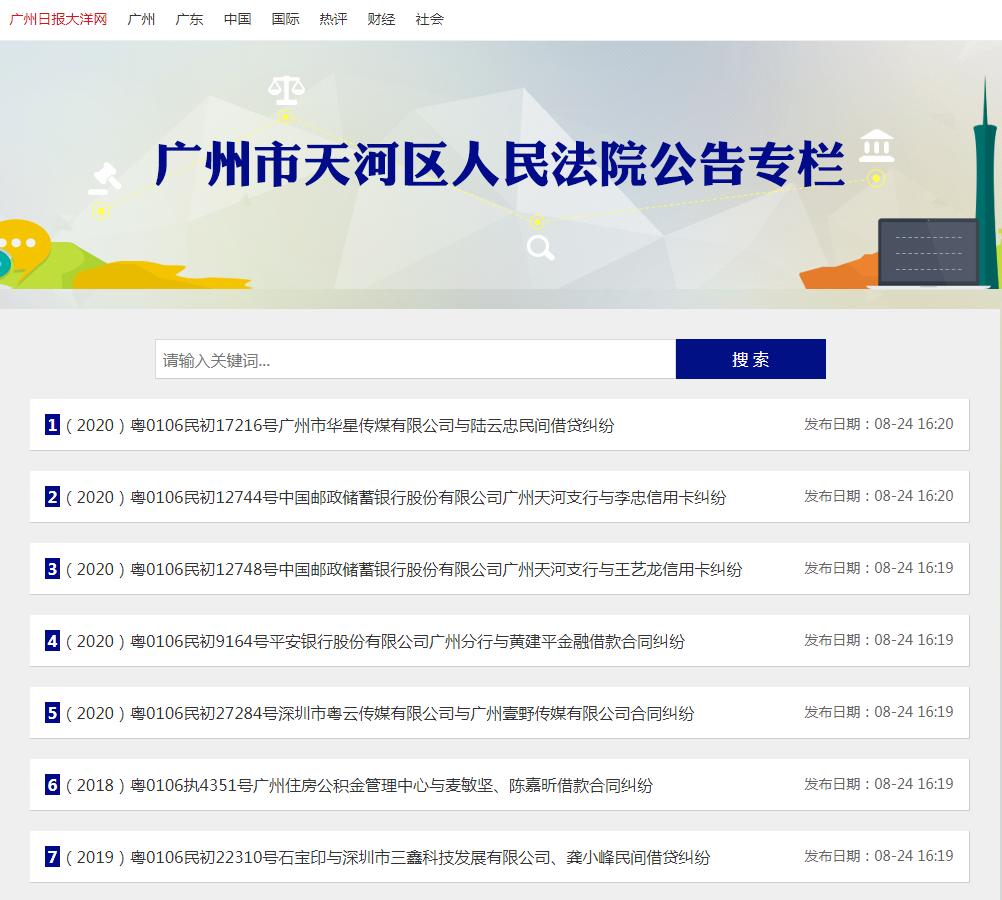Viewport: 1002px width, 900px height.
Task: Click the gavel icon in the banner
Action: [x=103, y=179]
